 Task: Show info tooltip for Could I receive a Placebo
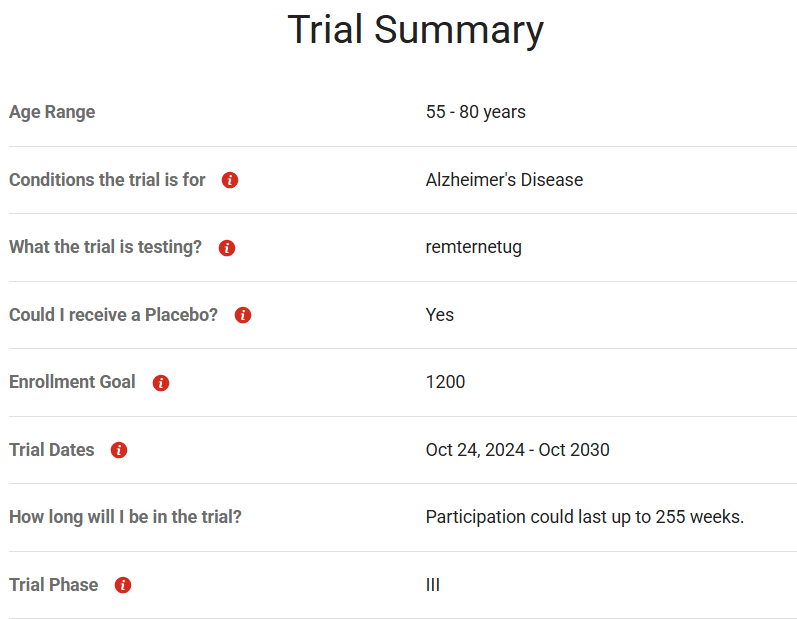[243, 315]
